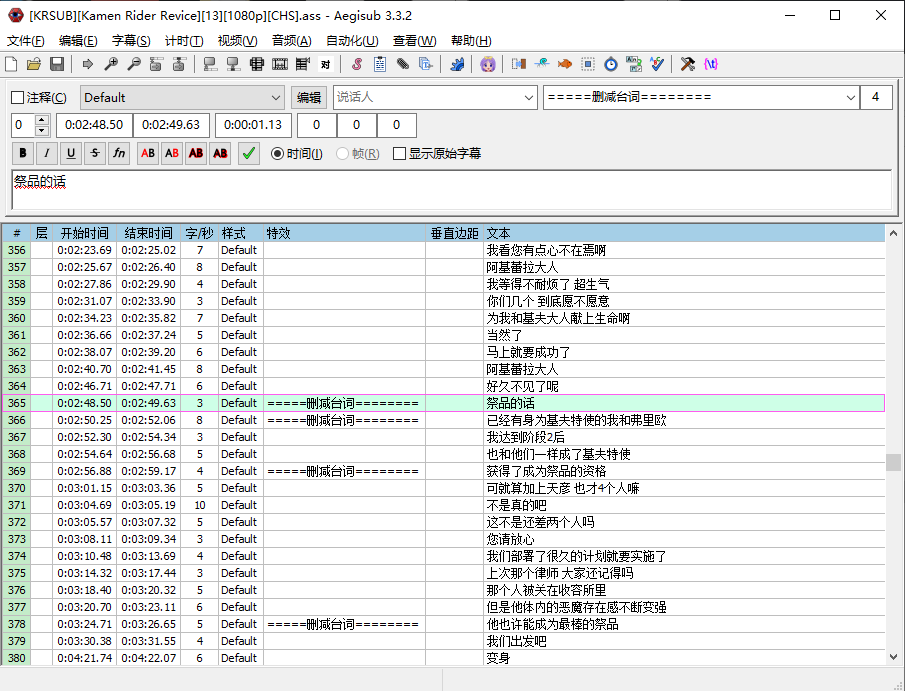Select the 时间 radio button
Viewport: 905px width, 691px height.
pos(278,154)
